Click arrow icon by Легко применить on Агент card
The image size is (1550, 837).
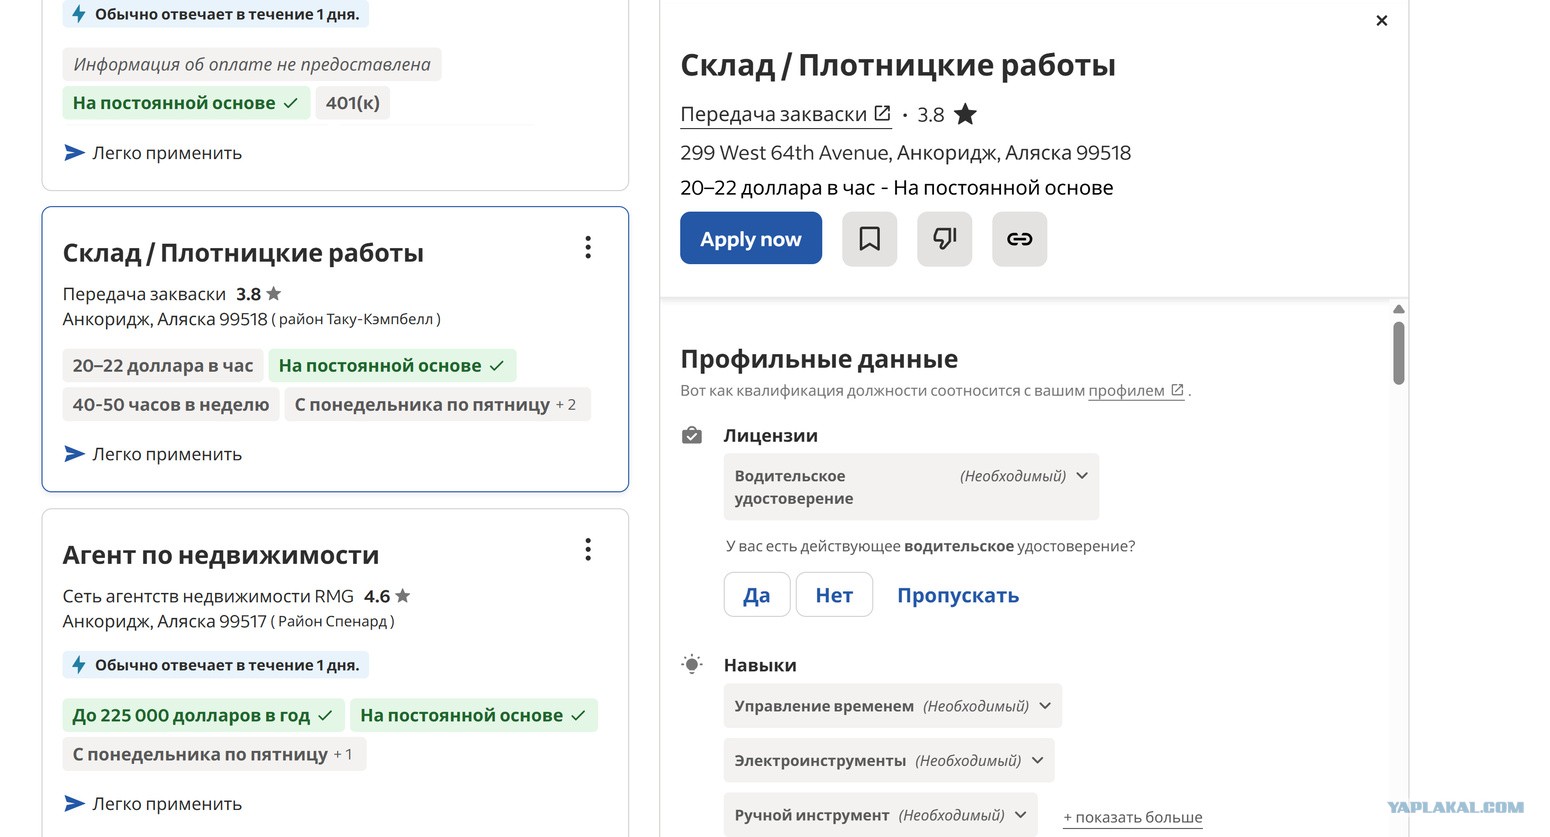pyautogui.click(x=74, y=803)
